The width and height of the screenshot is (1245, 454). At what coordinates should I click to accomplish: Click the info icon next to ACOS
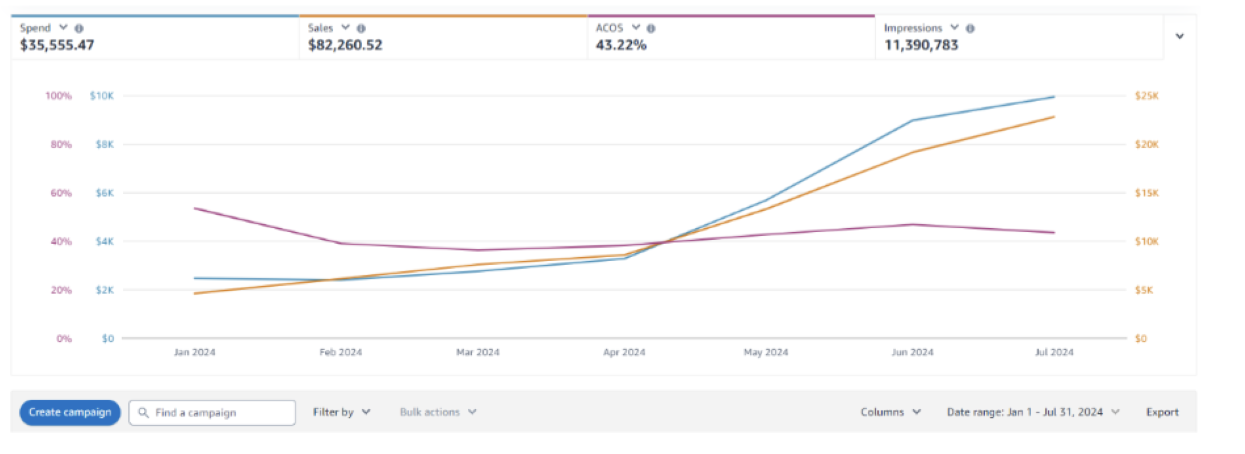point(651,29)
